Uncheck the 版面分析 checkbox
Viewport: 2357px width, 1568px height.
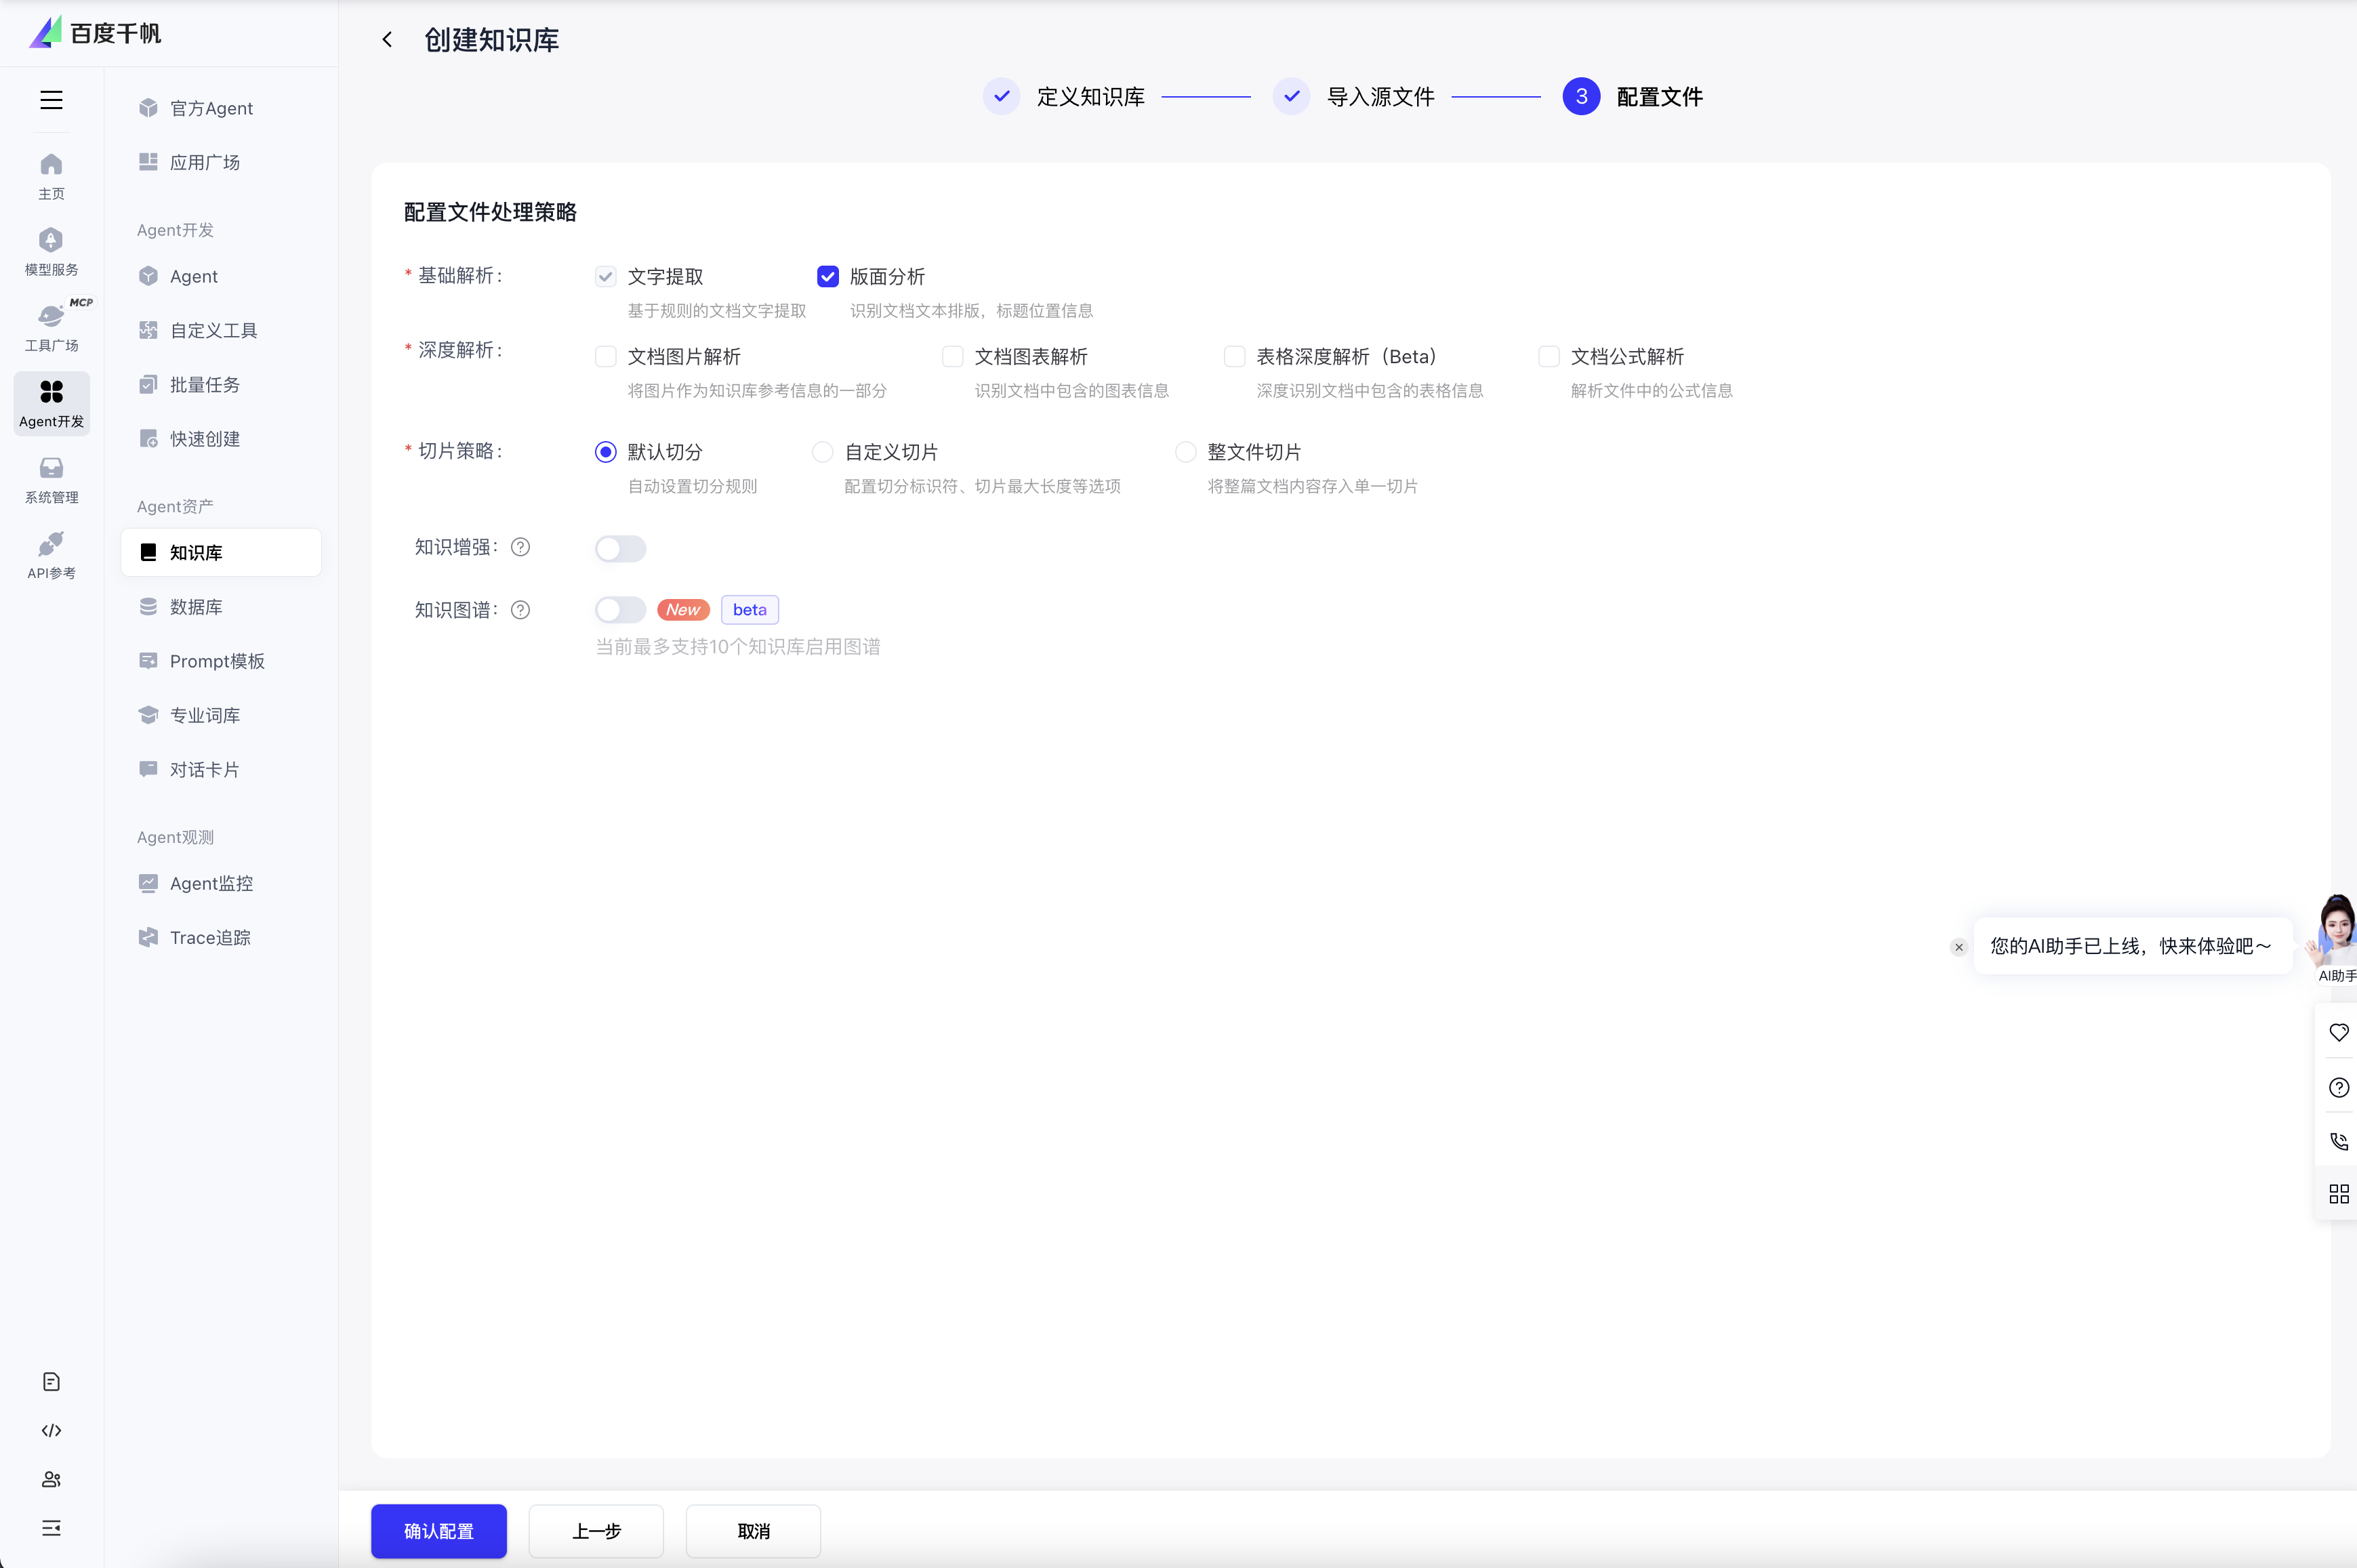(827, 277)
